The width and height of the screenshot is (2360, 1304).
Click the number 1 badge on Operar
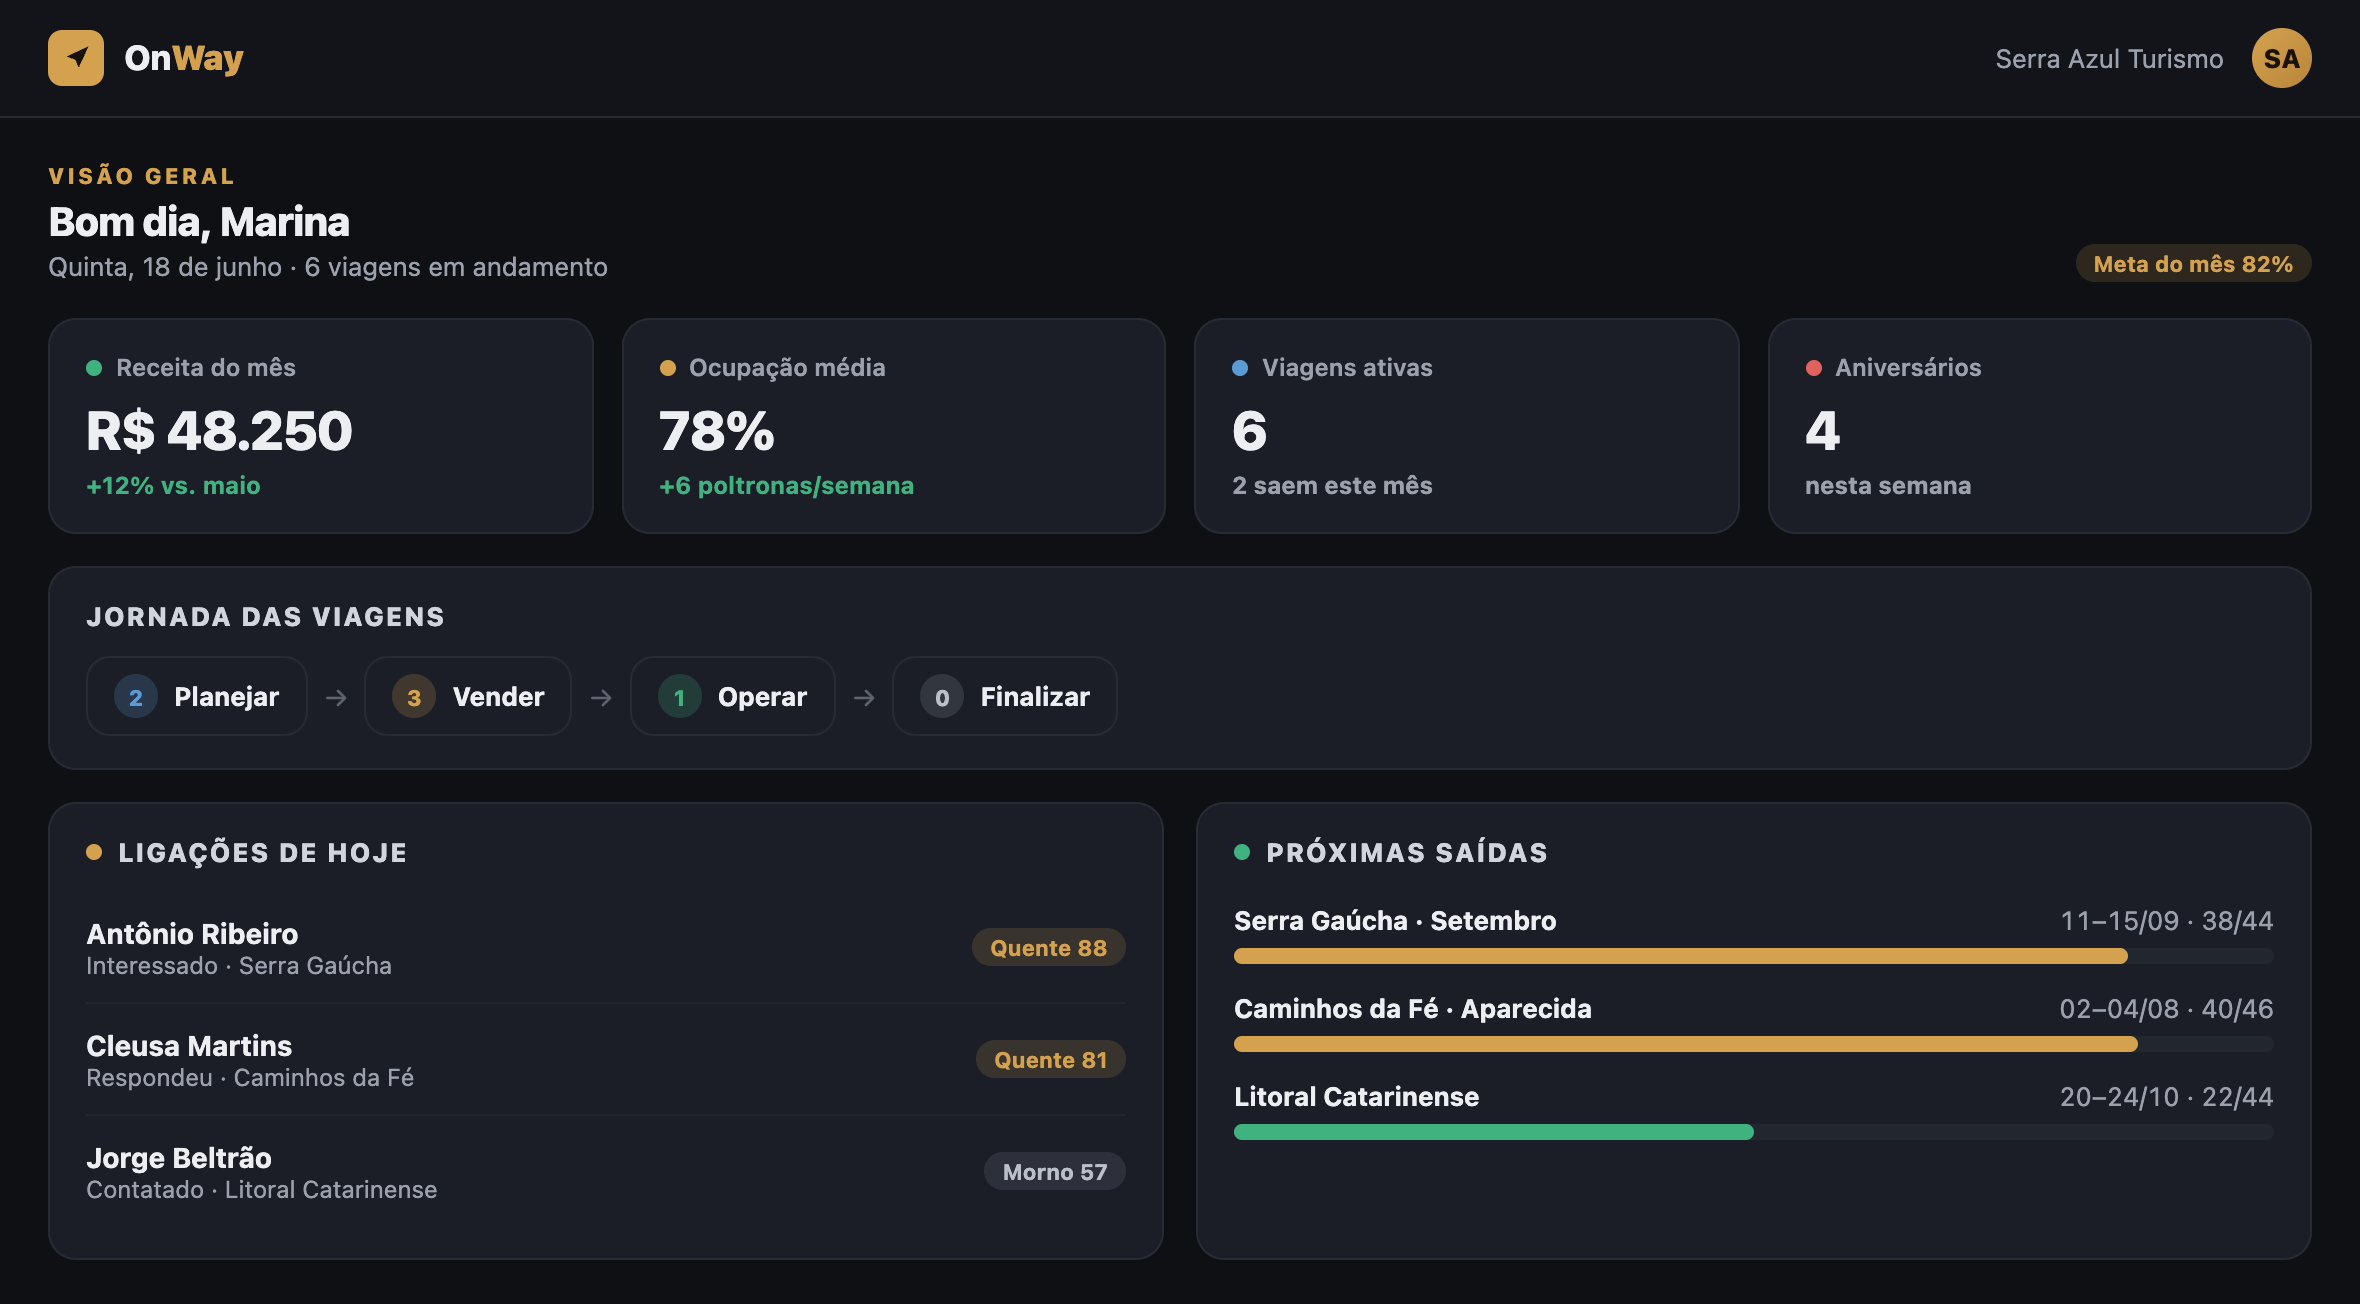point(680,697)
